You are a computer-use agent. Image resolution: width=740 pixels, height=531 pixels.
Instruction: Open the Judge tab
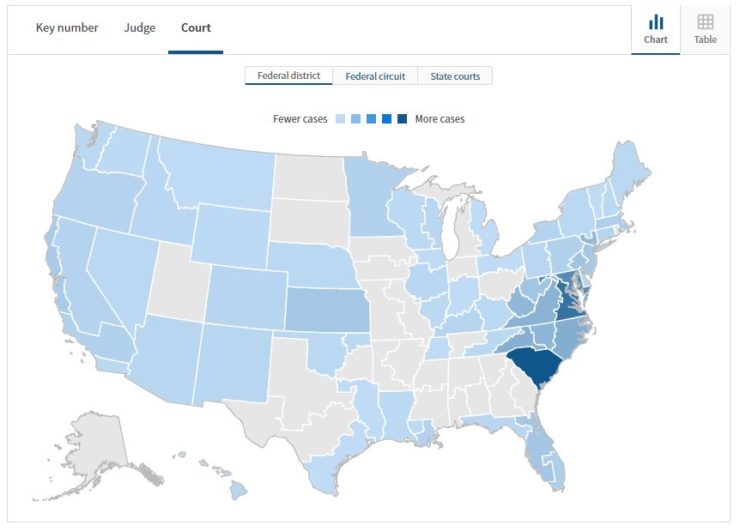pos(140,28)
